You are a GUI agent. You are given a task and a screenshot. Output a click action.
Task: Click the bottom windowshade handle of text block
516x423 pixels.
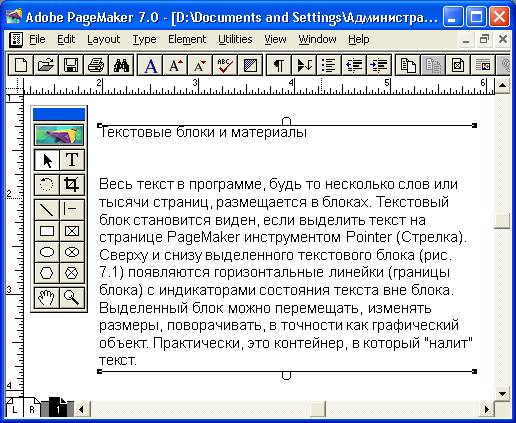coord(286,375)
